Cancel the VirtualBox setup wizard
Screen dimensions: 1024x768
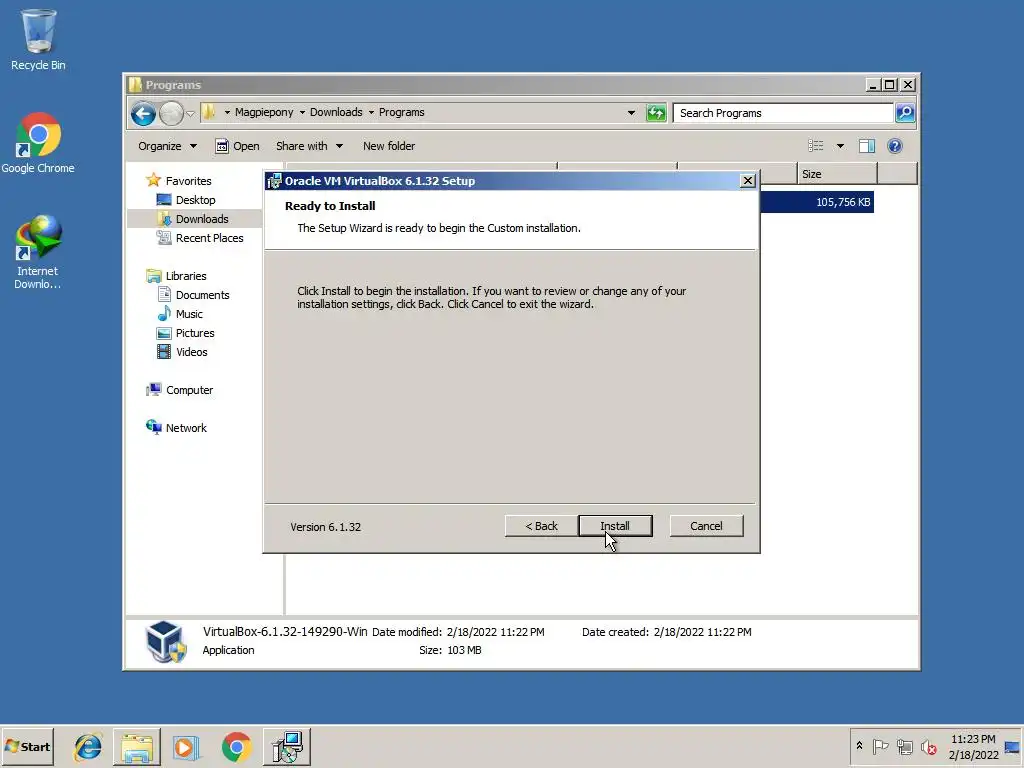click(x=706, y=526)
